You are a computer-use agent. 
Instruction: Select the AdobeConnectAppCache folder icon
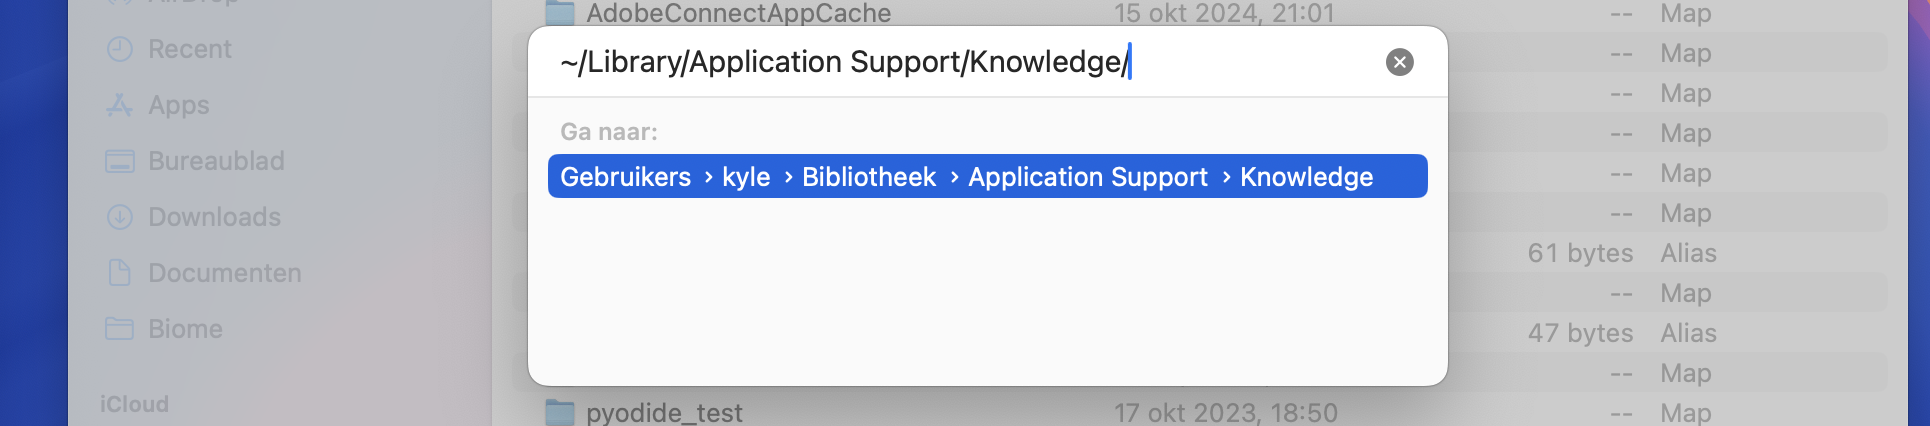click(560, 13)
